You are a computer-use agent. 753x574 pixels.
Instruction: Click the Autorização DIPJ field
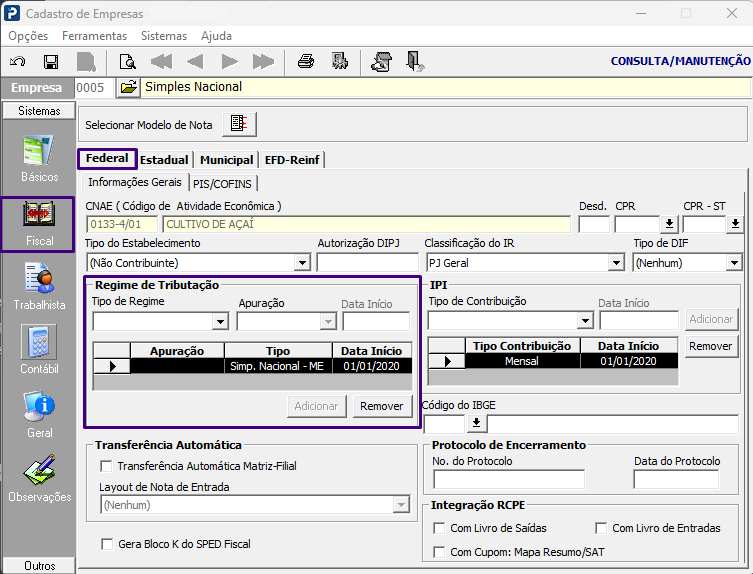tap(367, 263)
